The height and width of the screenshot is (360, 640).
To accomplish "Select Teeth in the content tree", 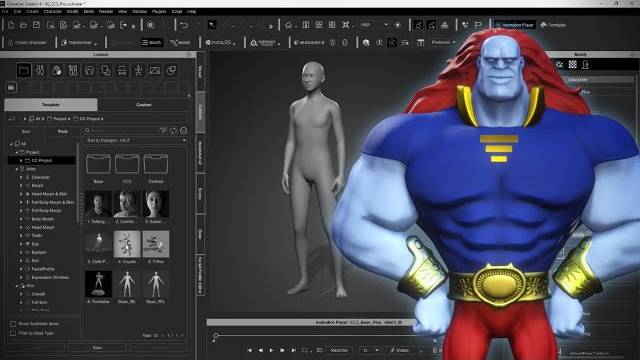I will click(37, 236).
